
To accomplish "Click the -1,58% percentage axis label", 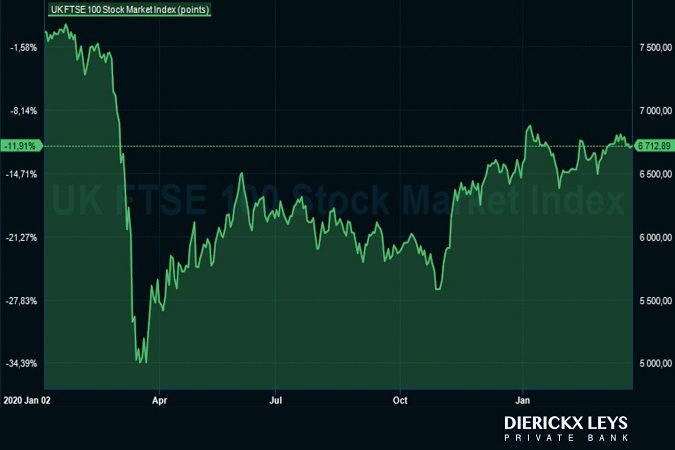I will [x=22, y=47].
